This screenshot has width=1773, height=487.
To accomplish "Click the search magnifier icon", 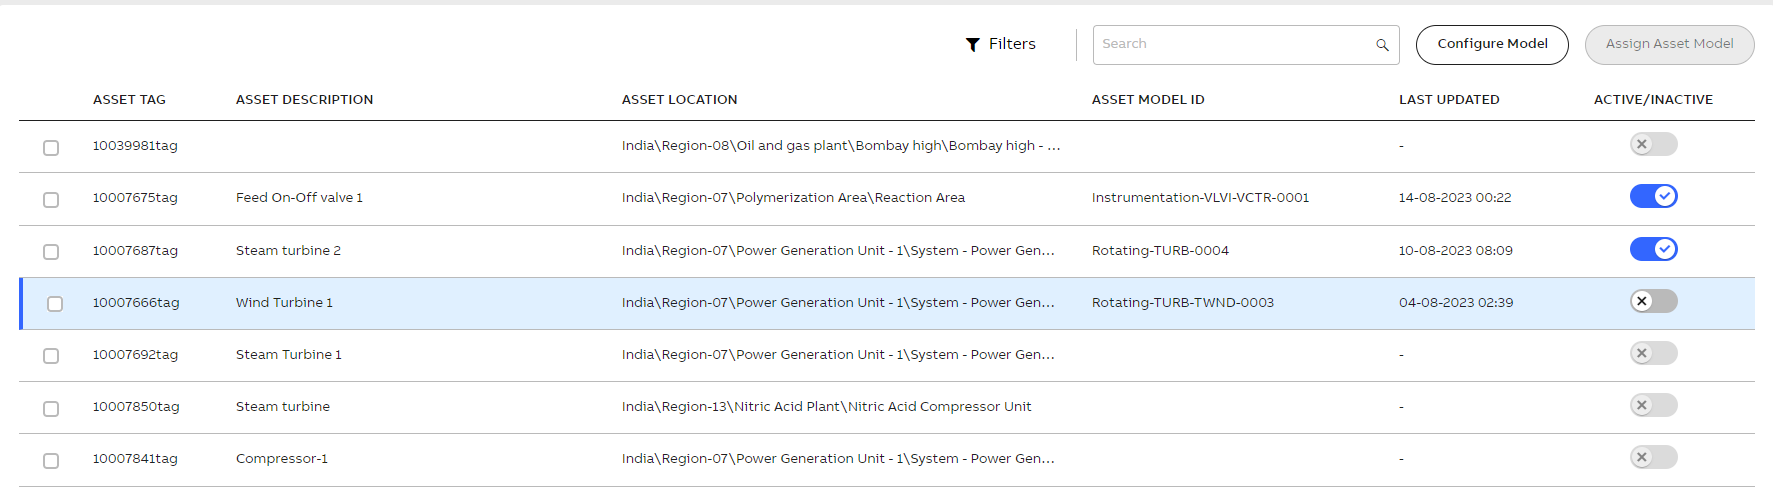I will coord(1382,45).
